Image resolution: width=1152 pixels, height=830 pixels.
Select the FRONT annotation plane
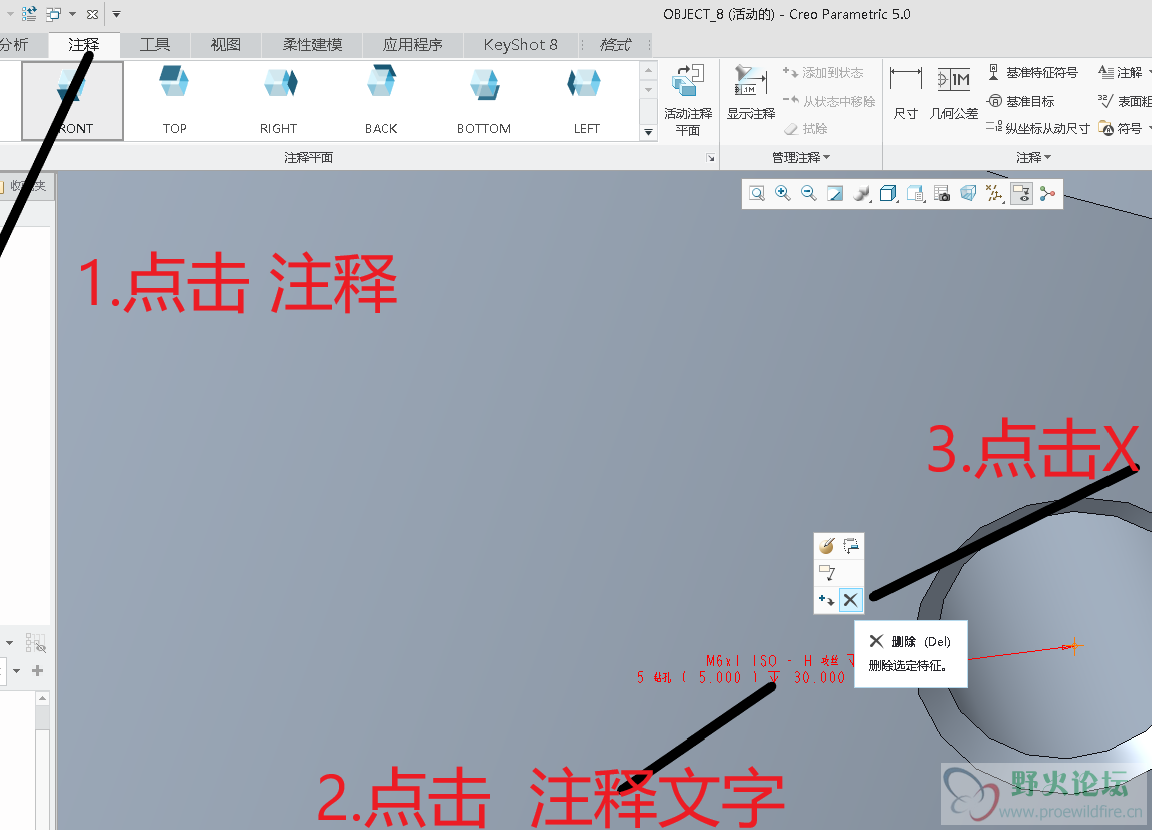(72, 101)
